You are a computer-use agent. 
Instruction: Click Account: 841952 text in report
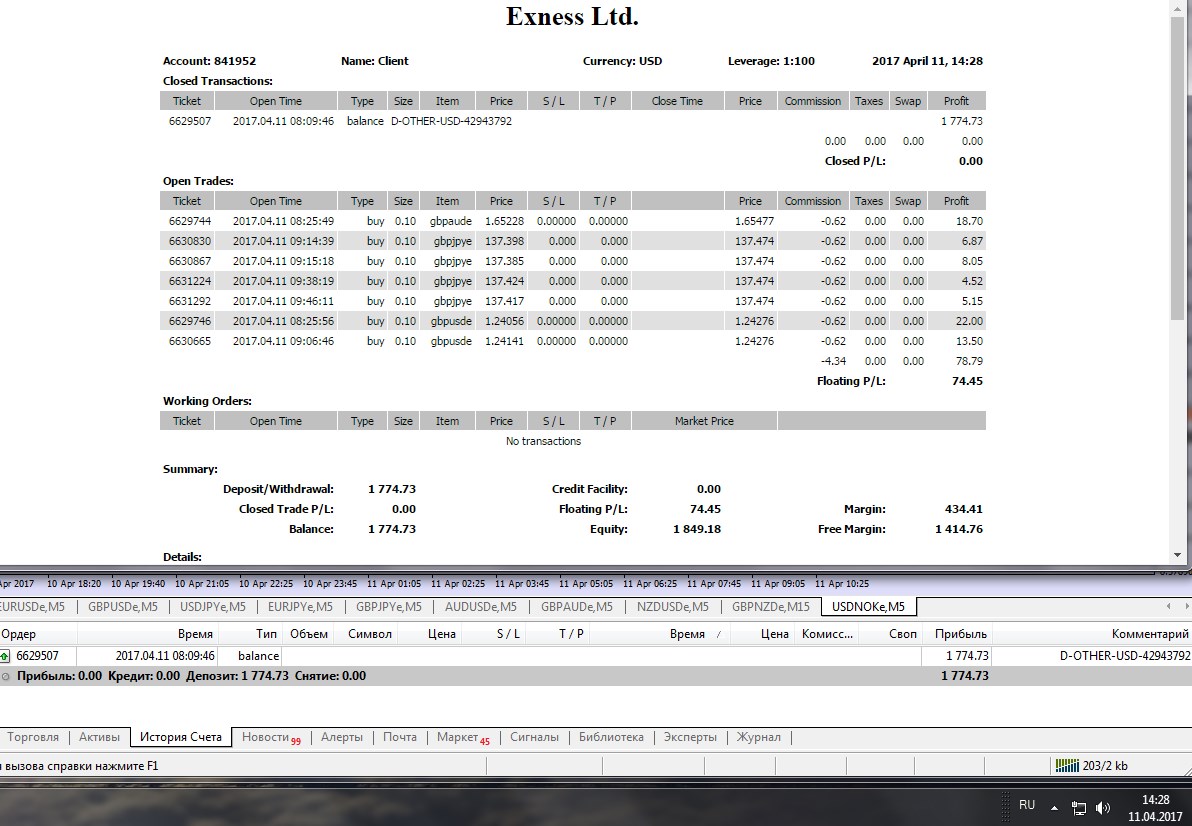pyautogui.click(x=209, y=61)
